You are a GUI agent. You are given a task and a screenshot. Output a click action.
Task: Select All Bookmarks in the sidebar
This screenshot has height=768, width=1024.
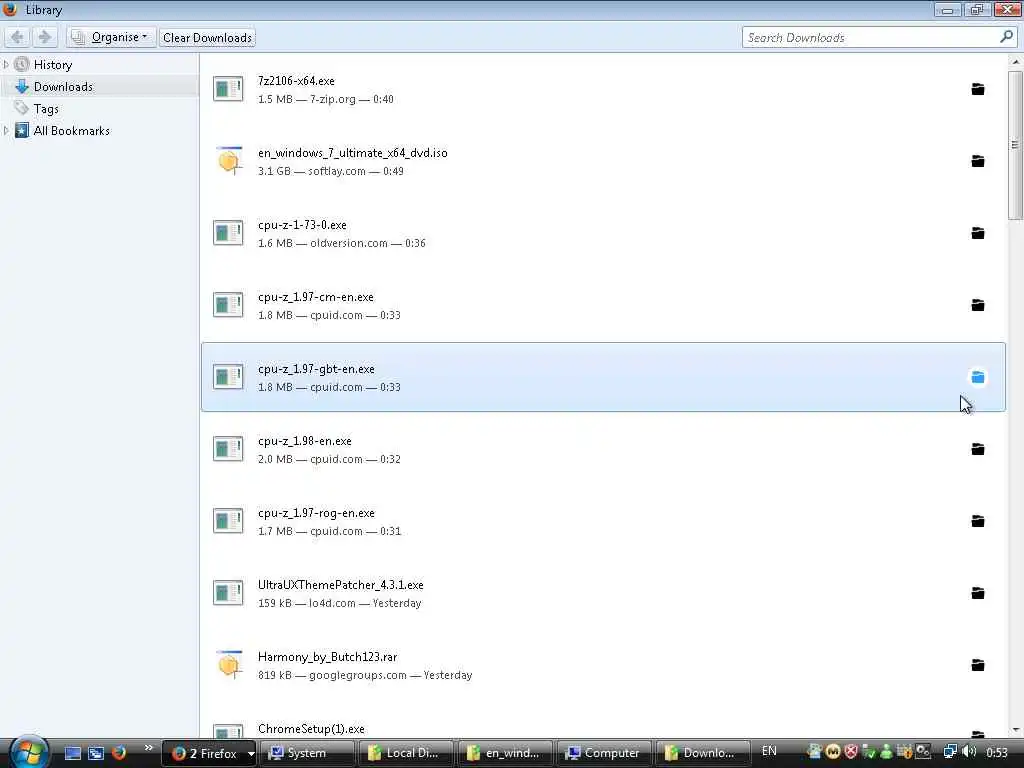point(72,131)
